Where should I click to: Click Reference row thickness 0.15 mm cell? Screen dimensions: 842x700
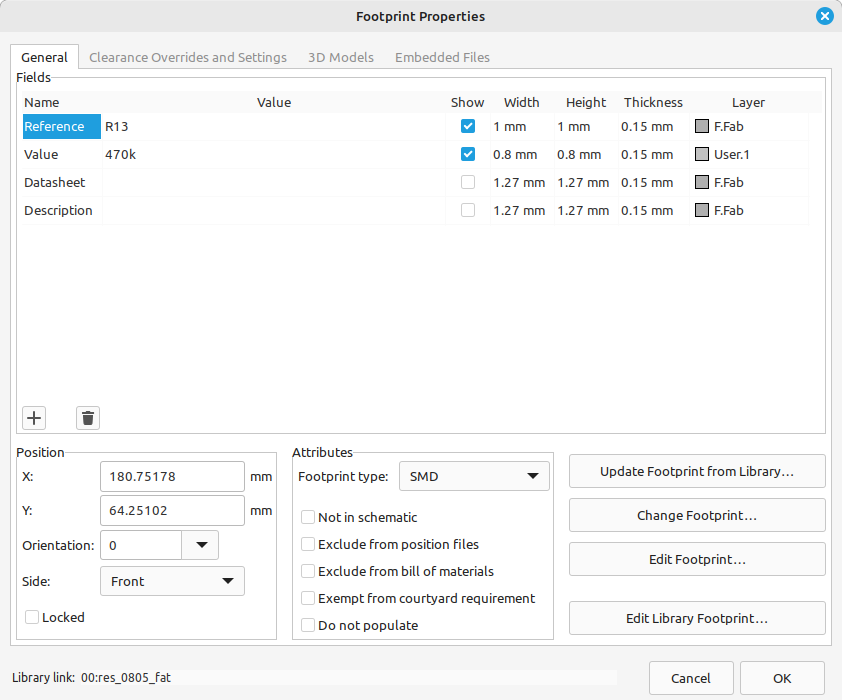(x=654, y=126)
